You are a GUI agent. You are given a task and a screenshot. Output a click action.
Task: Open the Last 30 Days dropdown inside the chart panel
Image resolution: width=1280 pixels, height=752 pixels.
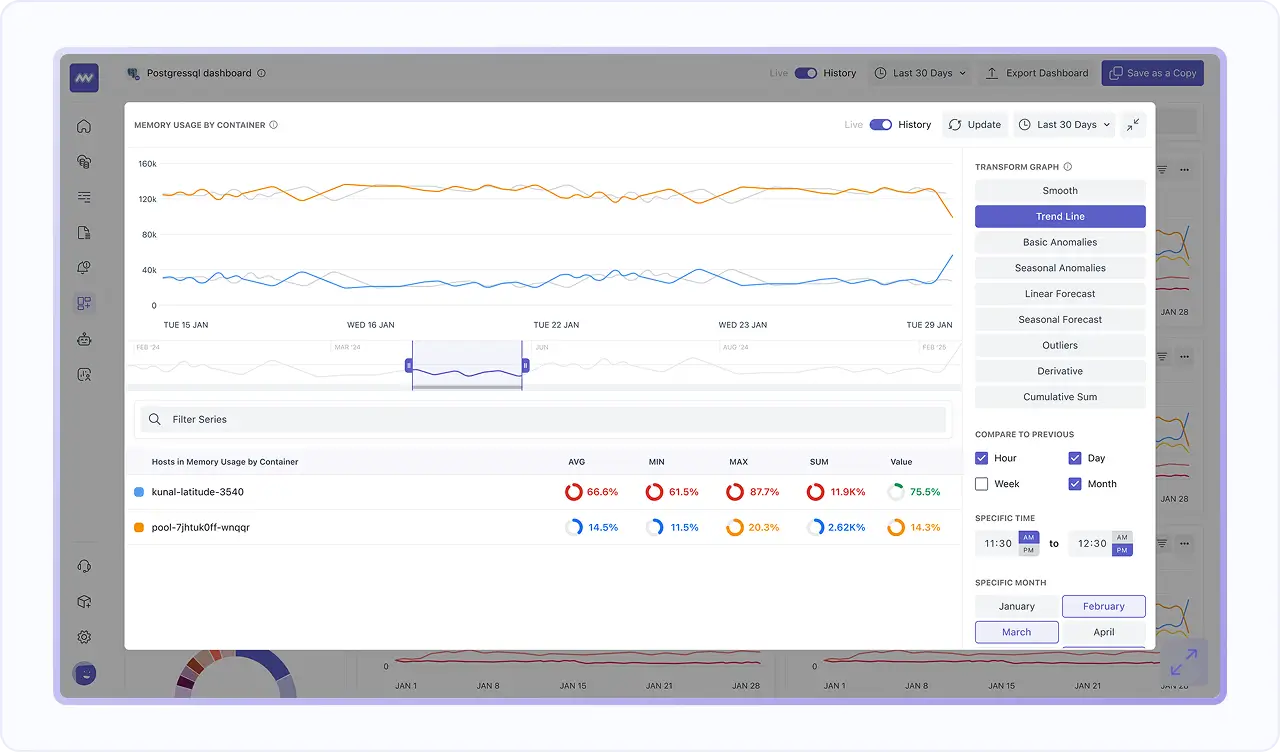pyautogui.click(x=1063, y=124)
